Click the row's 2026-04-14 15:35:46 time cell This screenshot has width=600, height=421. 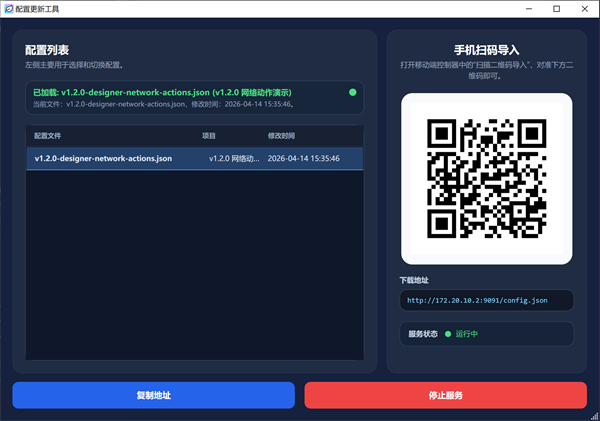coord(303,158)
